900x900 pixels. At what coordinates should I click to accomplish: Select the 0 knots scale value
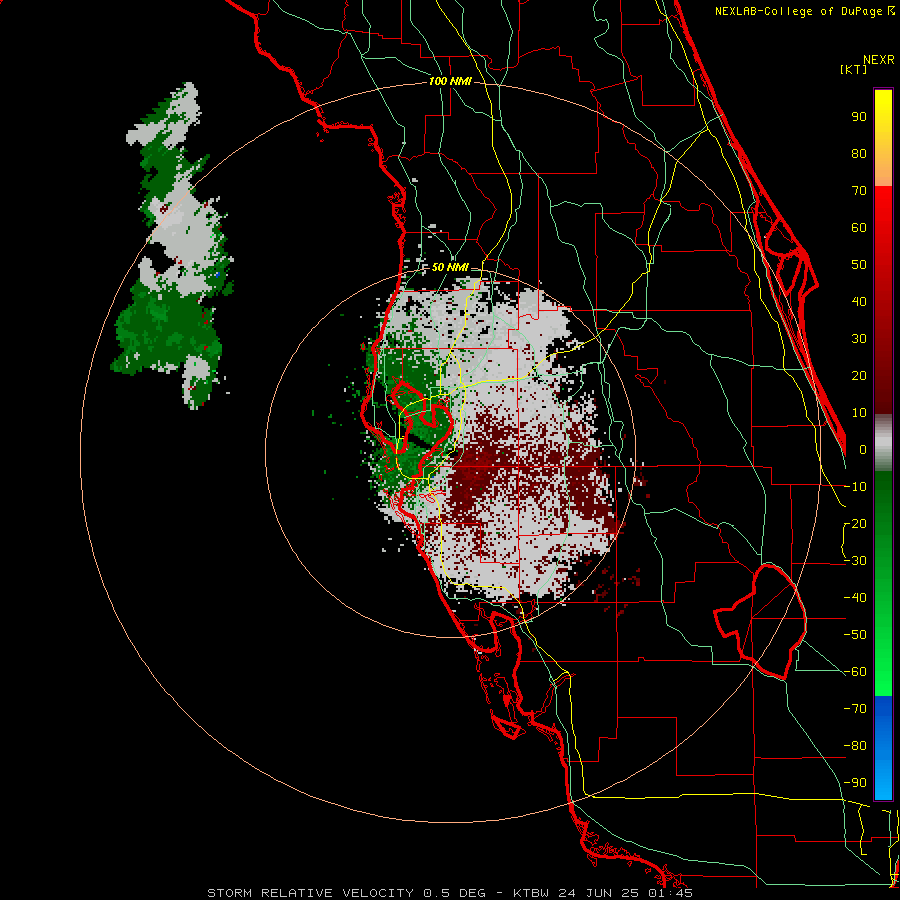[863, 450]
